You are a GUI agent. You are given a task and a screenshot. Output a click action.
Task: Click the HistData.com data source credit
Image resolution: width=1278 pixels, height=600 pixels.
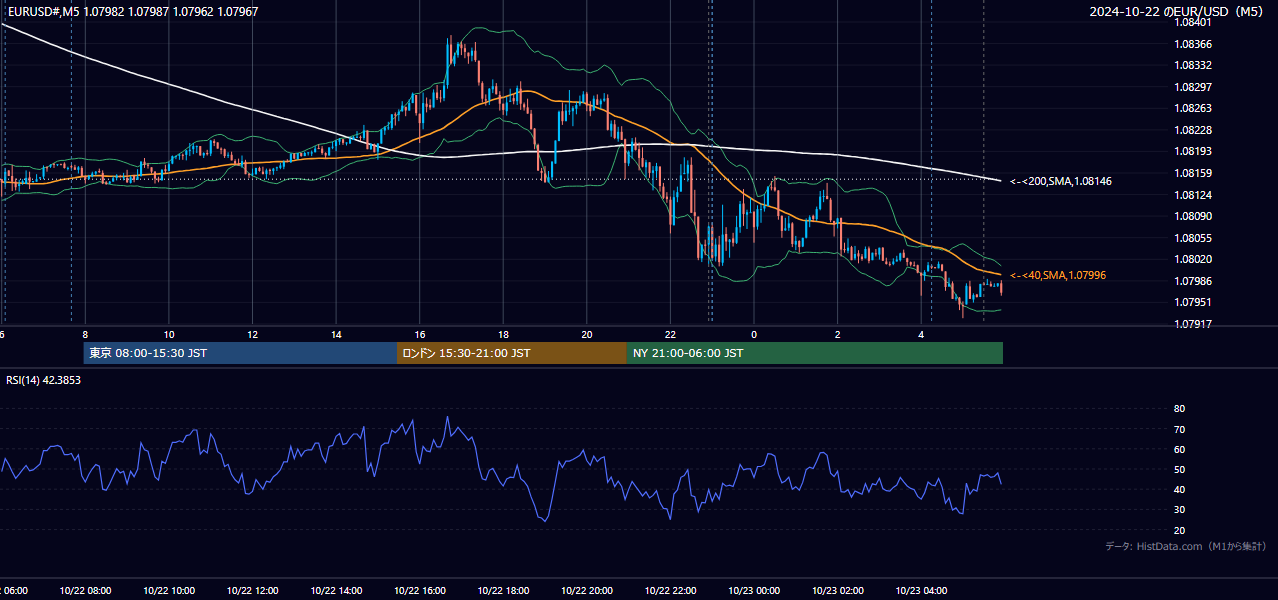pos(1186,547)
